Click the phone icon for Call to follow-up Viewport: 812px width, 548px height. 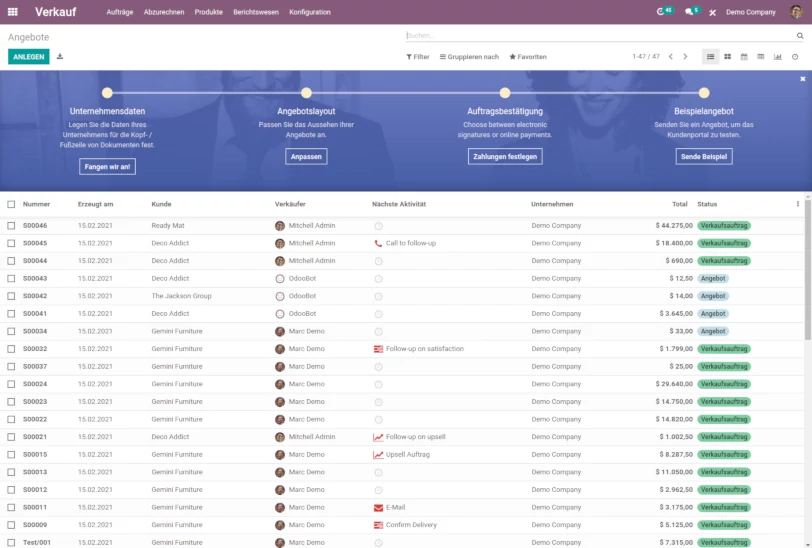378,243
